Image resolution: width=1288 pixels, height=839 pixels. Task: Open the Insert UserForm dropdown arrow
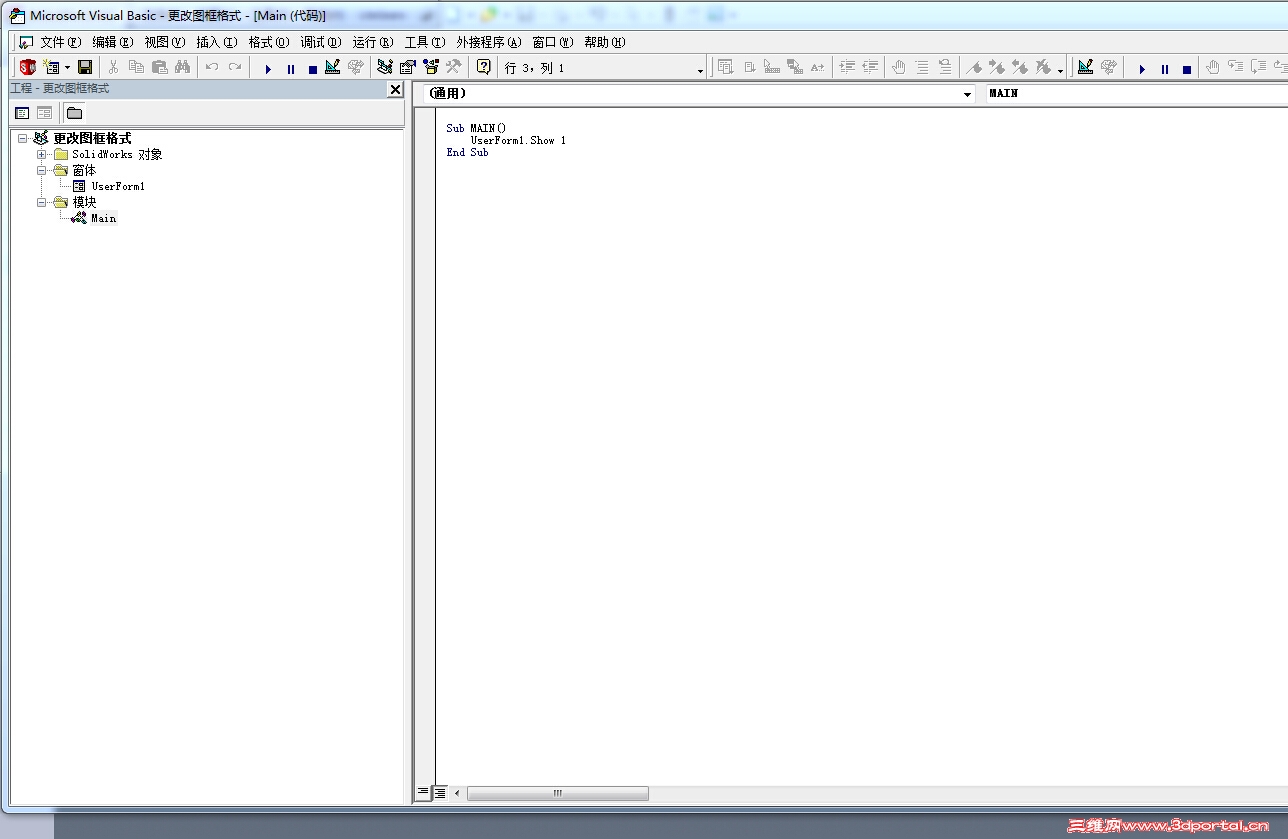pyautogui.click(x=68, y=68)
